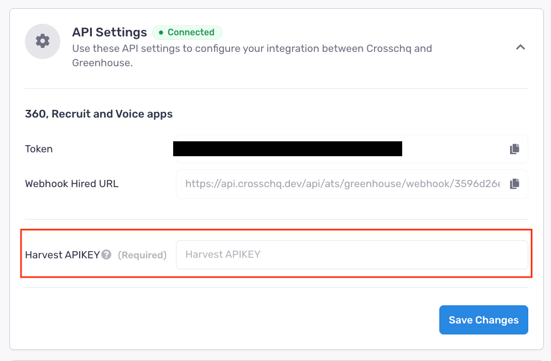This screenshot has width=551, height=361.
Task: Click the '360, Recruit and Voice apps' heading
Action: (99, 114)
